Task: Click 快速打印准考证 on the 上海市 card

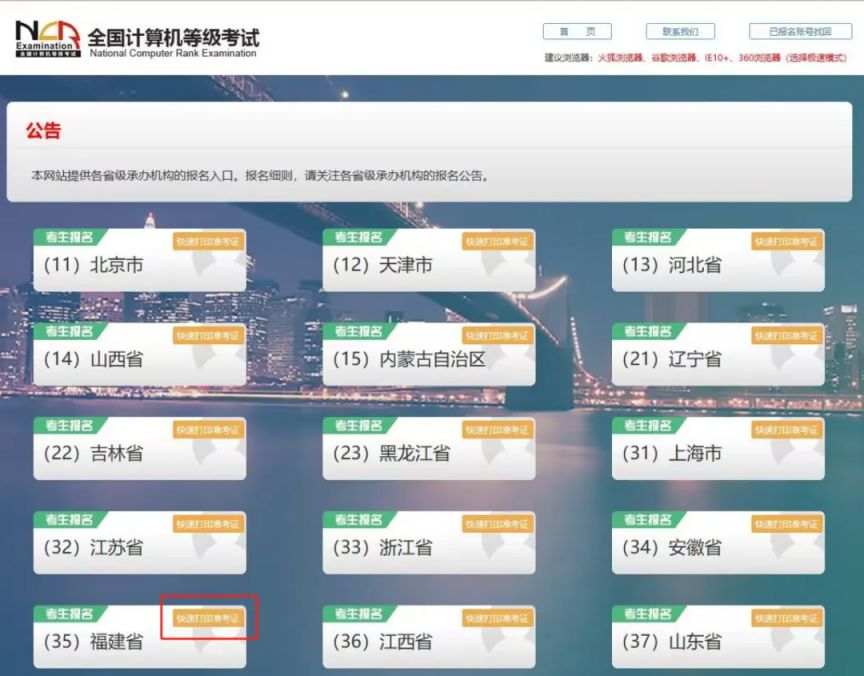Action: pos(787,430)
